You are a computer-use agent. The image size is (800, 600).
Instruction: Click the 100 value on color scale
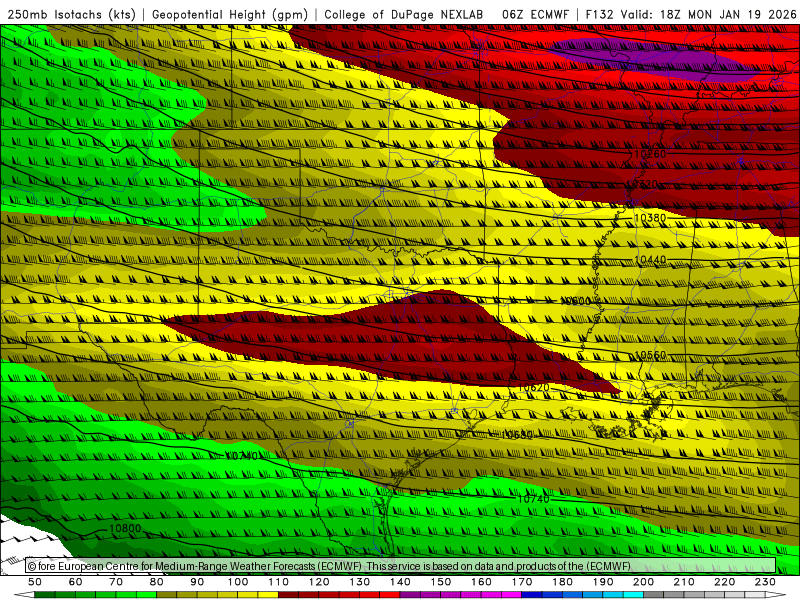(238, 582)
